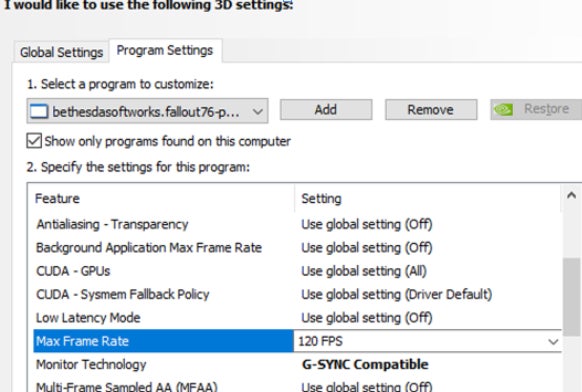Viewport: 582px width, 392px height.
Task: Select the Program Settings tab
Action: point(165,50)
